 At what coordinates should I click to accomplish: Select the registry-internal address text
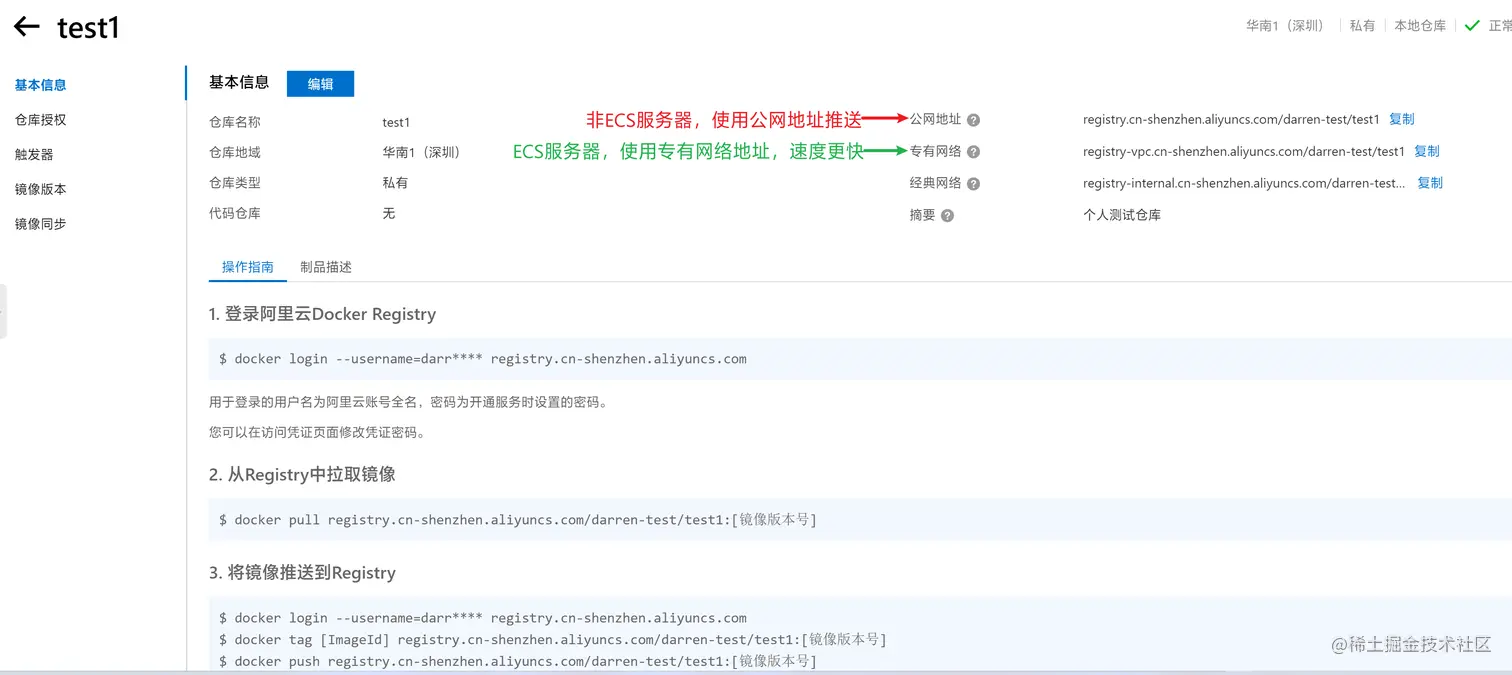(1245, 184)
